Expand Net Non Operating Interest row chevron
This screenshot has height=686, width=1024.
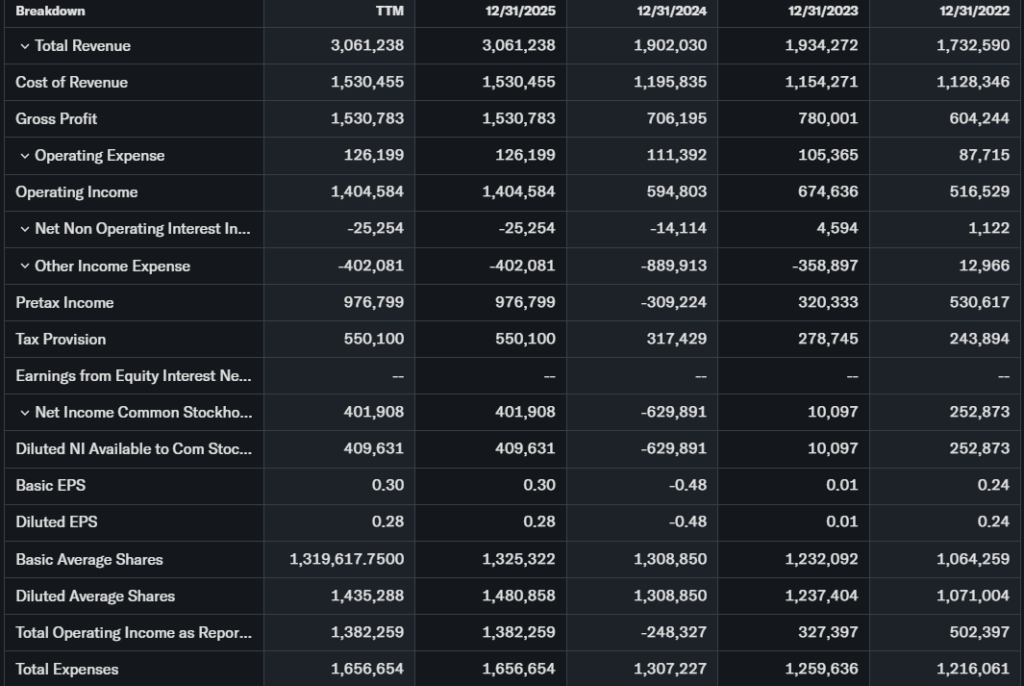point(24,229)
